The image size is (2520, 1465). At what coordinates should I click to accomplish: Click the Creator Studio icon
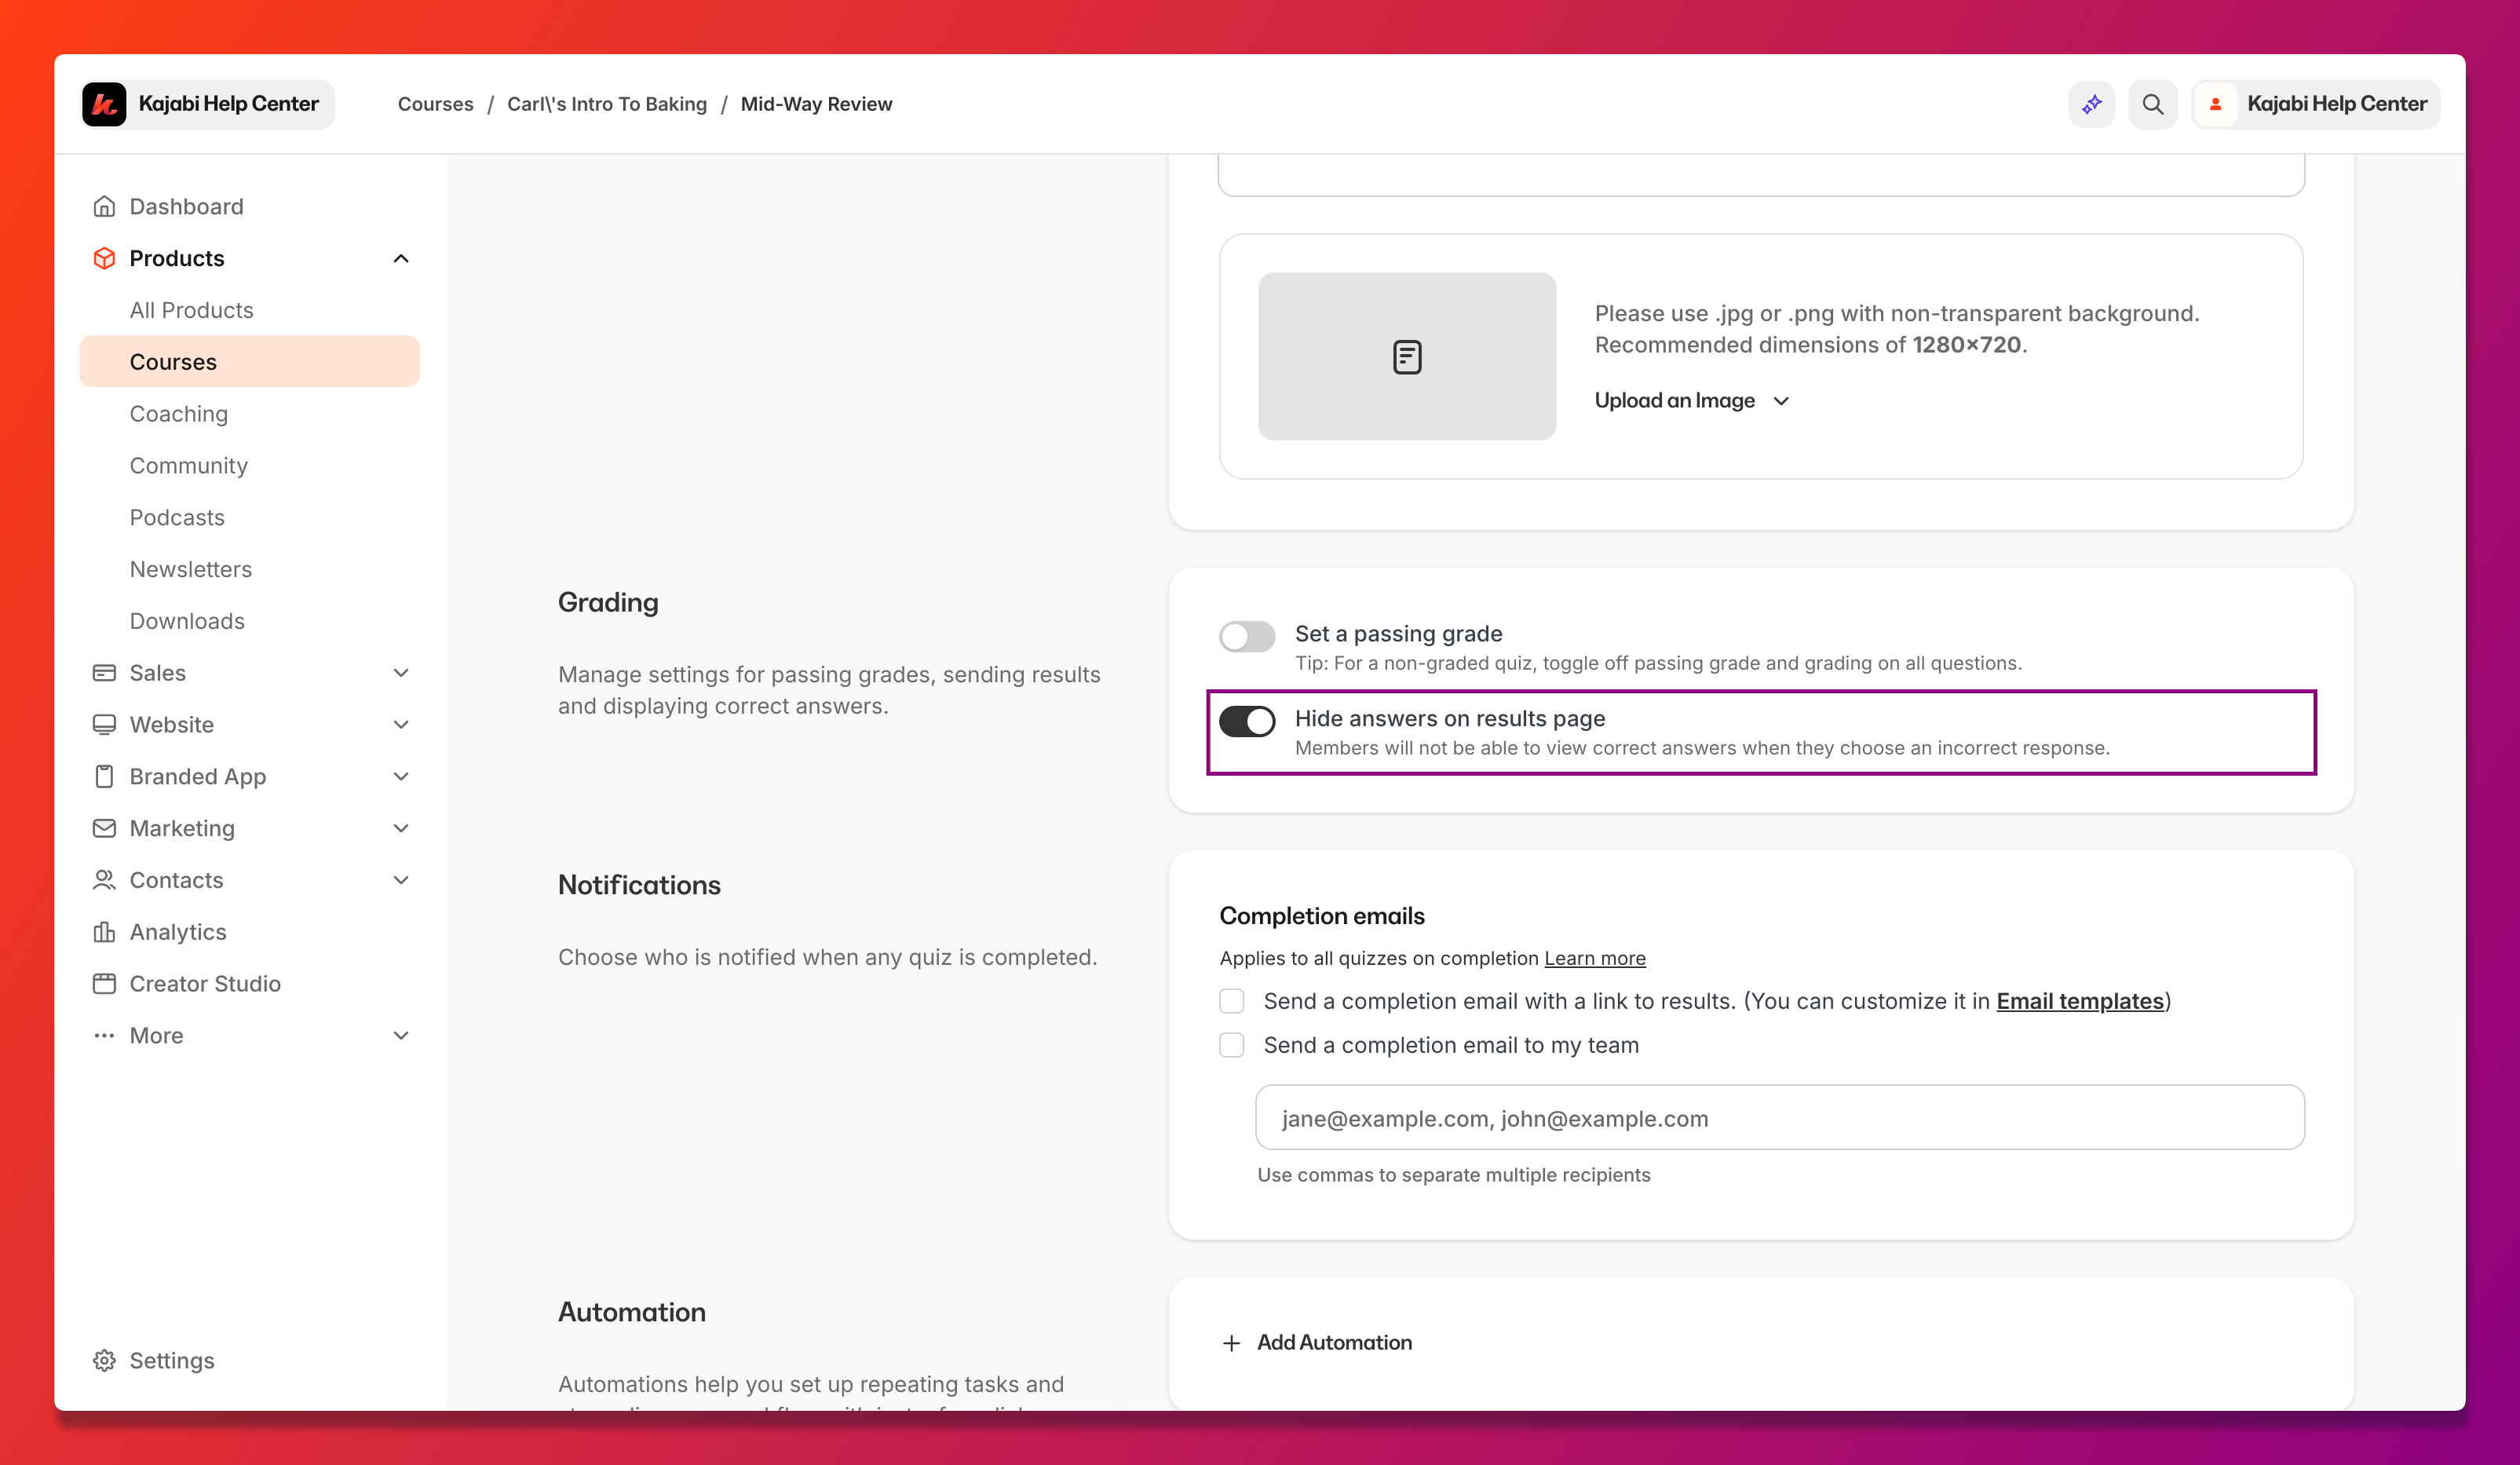pos(104,984)
